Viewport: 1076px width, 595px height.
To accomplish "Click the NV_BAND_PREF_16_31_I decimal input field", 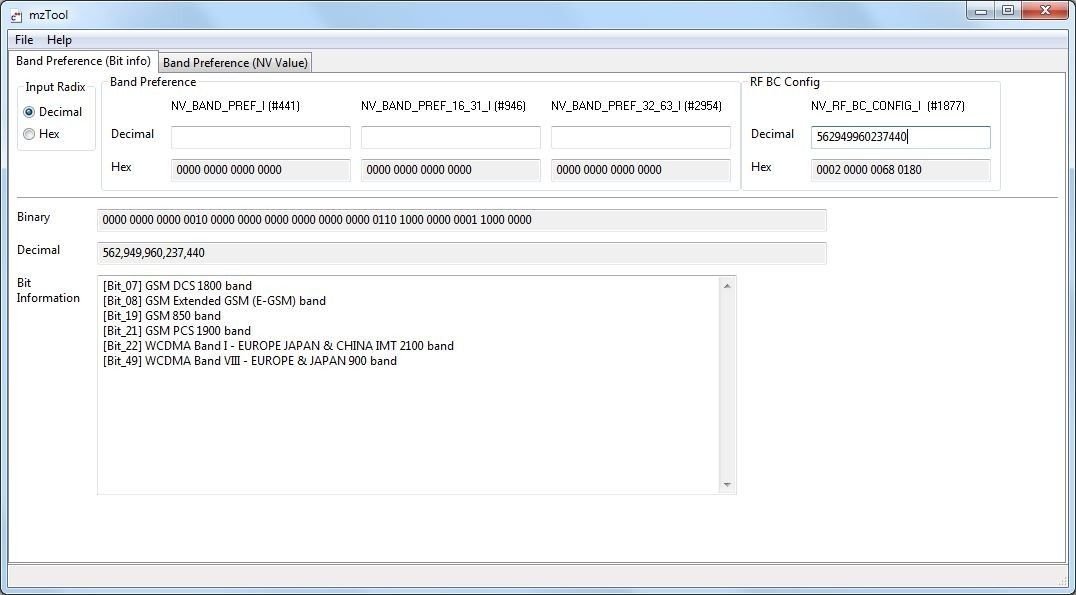I will pos(451,137).
